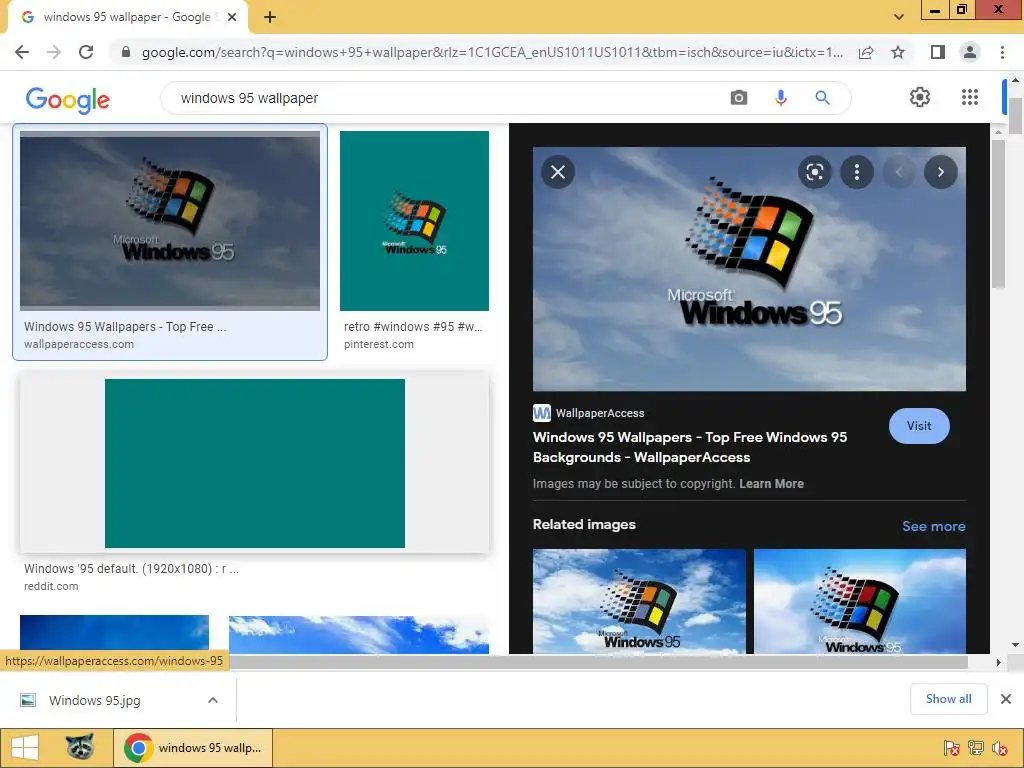Close the windows 95 wallpaper tab
Viewport: 1024px width, 768px height.
(x=232, y=17)
